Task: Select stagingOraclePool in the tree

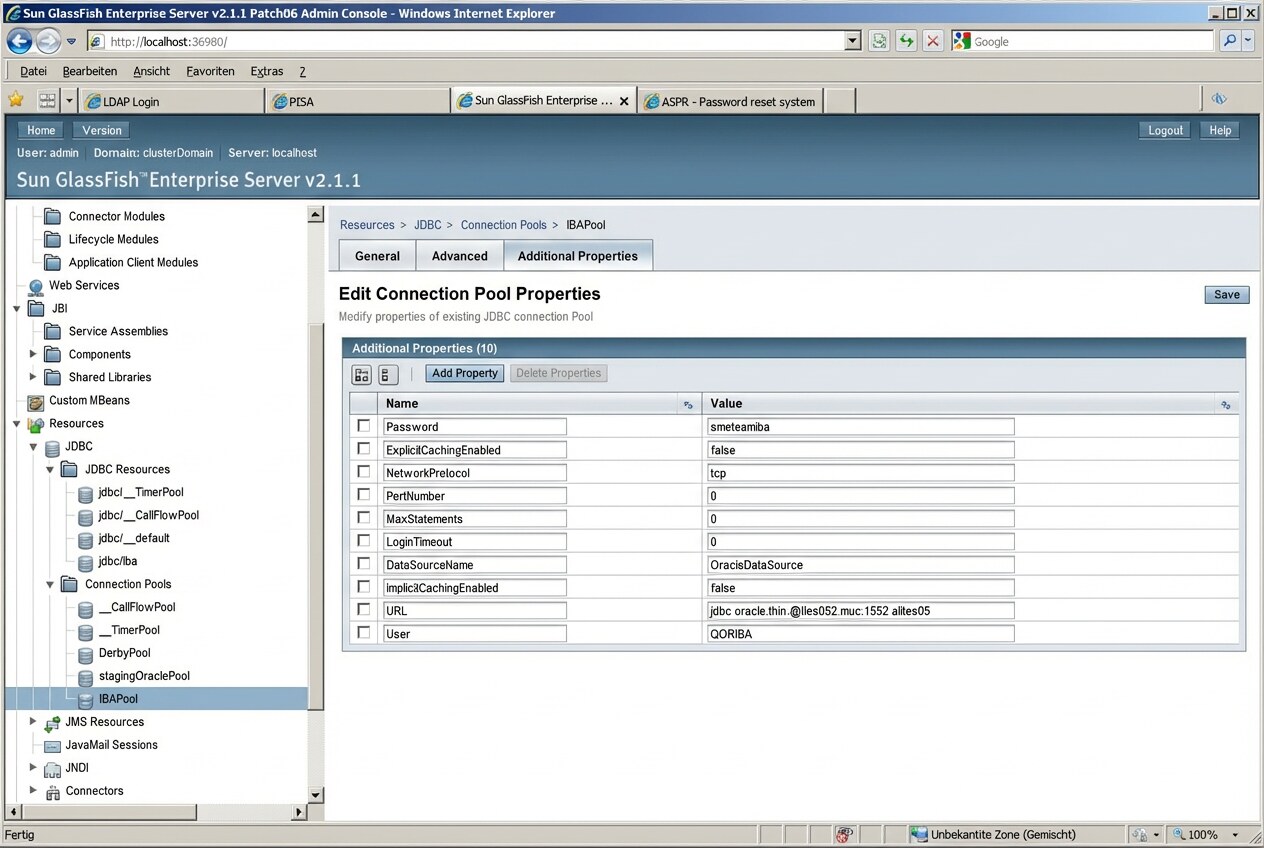Action: point(144,677)
